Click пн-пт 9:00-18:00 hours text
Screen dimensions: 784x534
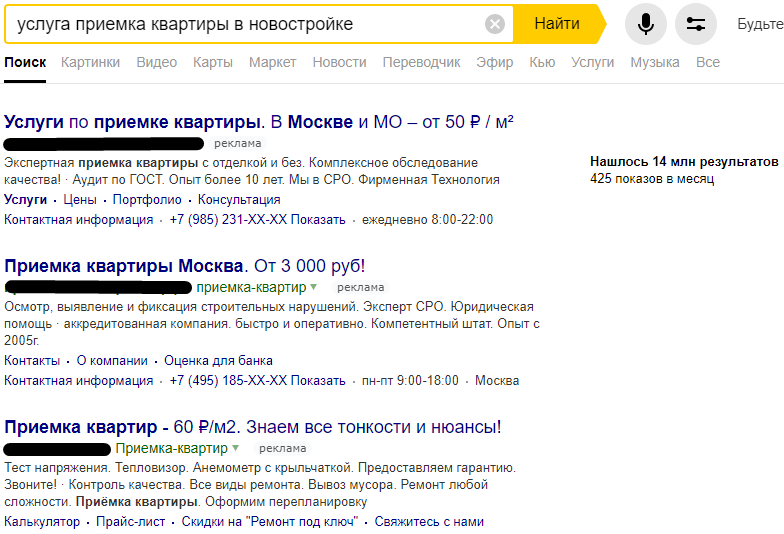(x=410, y=380)
